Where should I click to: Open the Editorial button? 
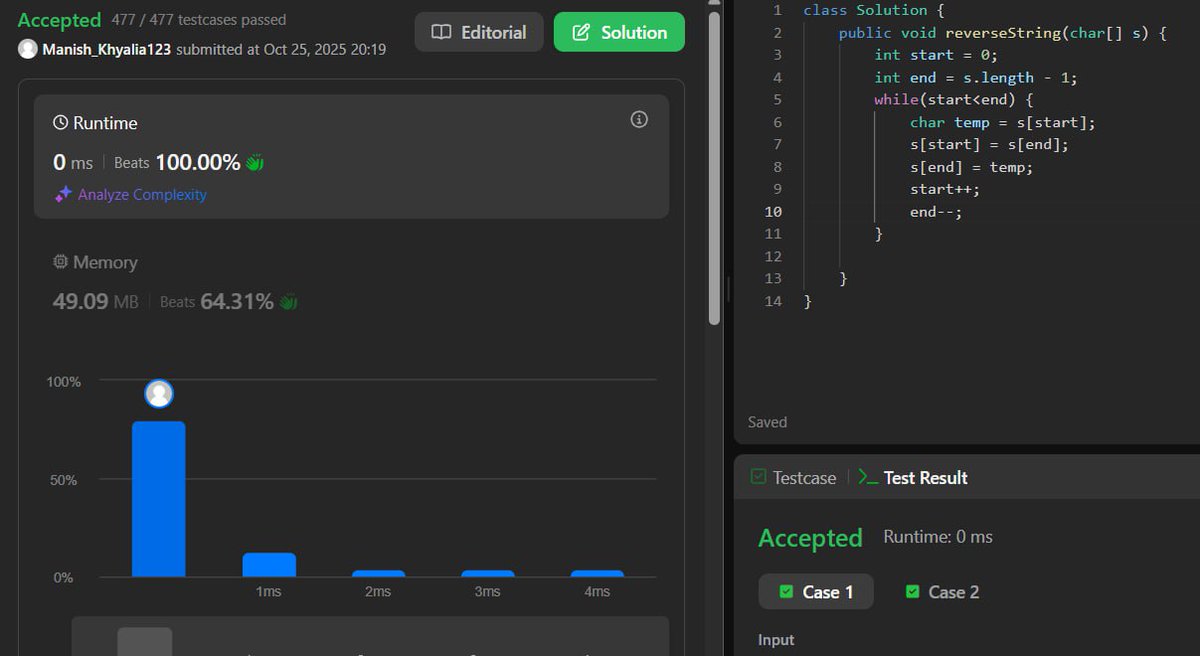pyautogui.click(x=479, y=32)
